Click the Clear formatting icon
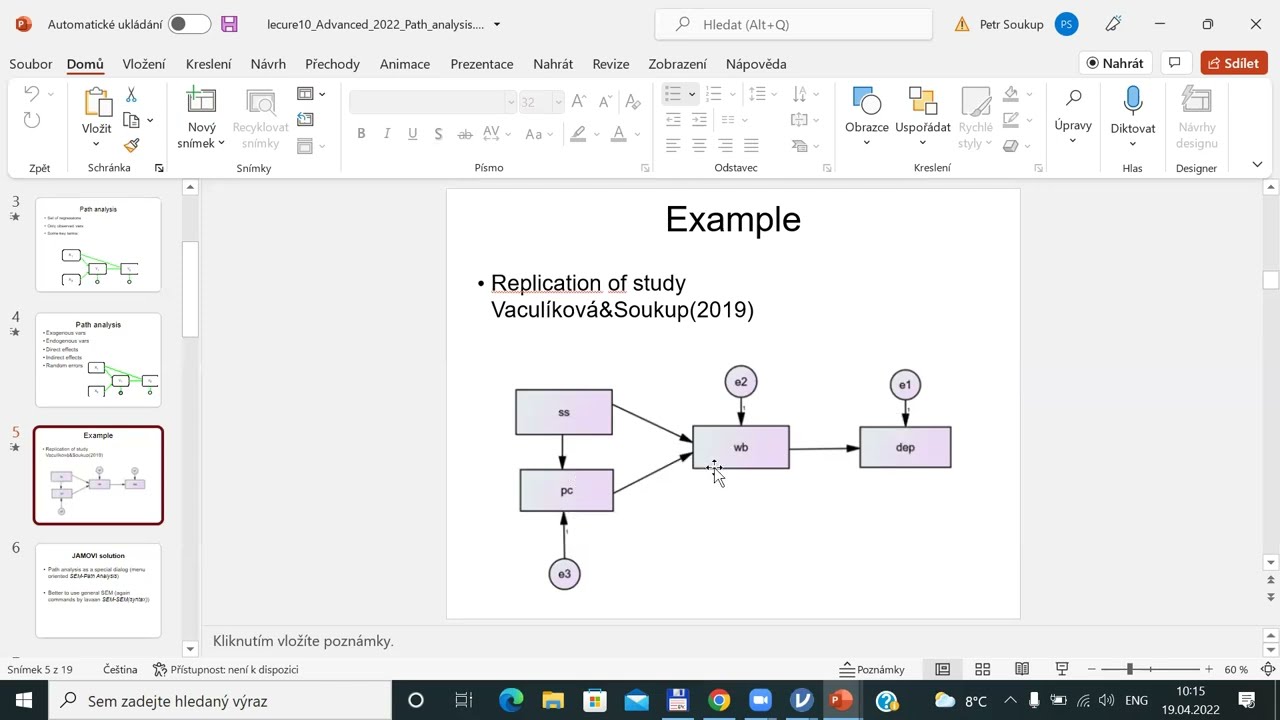The height and width of the screenshot is (720, 1280). (632, 102)
